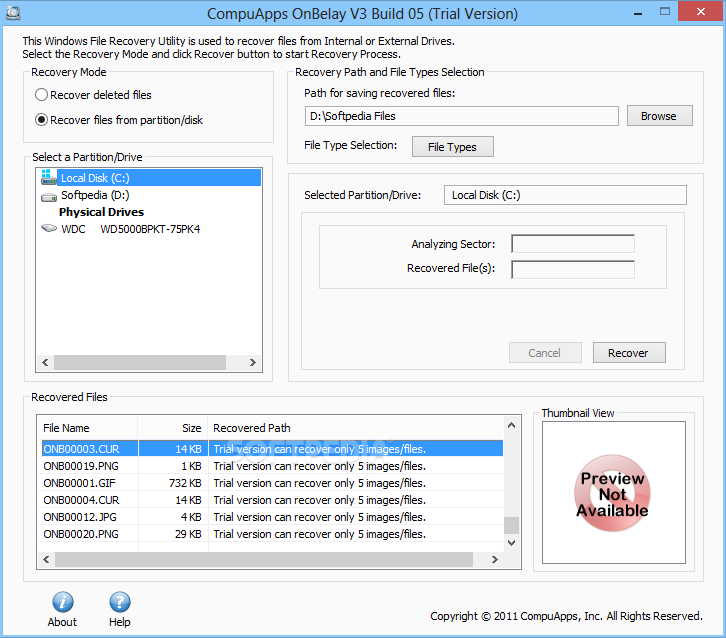This screenshot has height=638, width=726.
Task: Open the Help question mark icon
Action: (119, 602)
